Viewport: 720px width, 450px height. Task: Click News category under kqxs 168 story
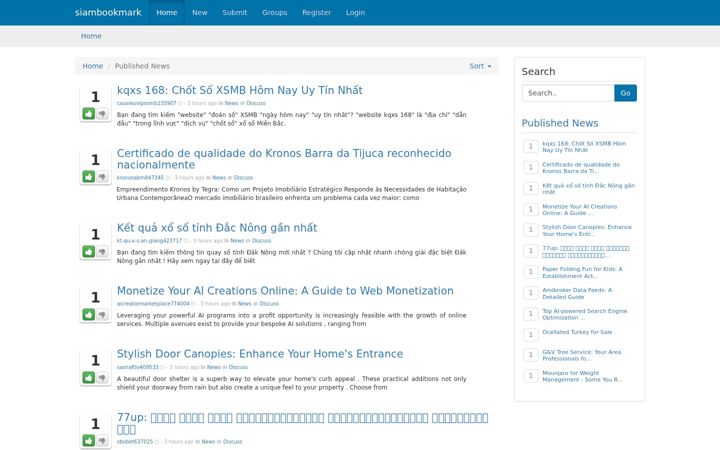[x=231, y=103]
